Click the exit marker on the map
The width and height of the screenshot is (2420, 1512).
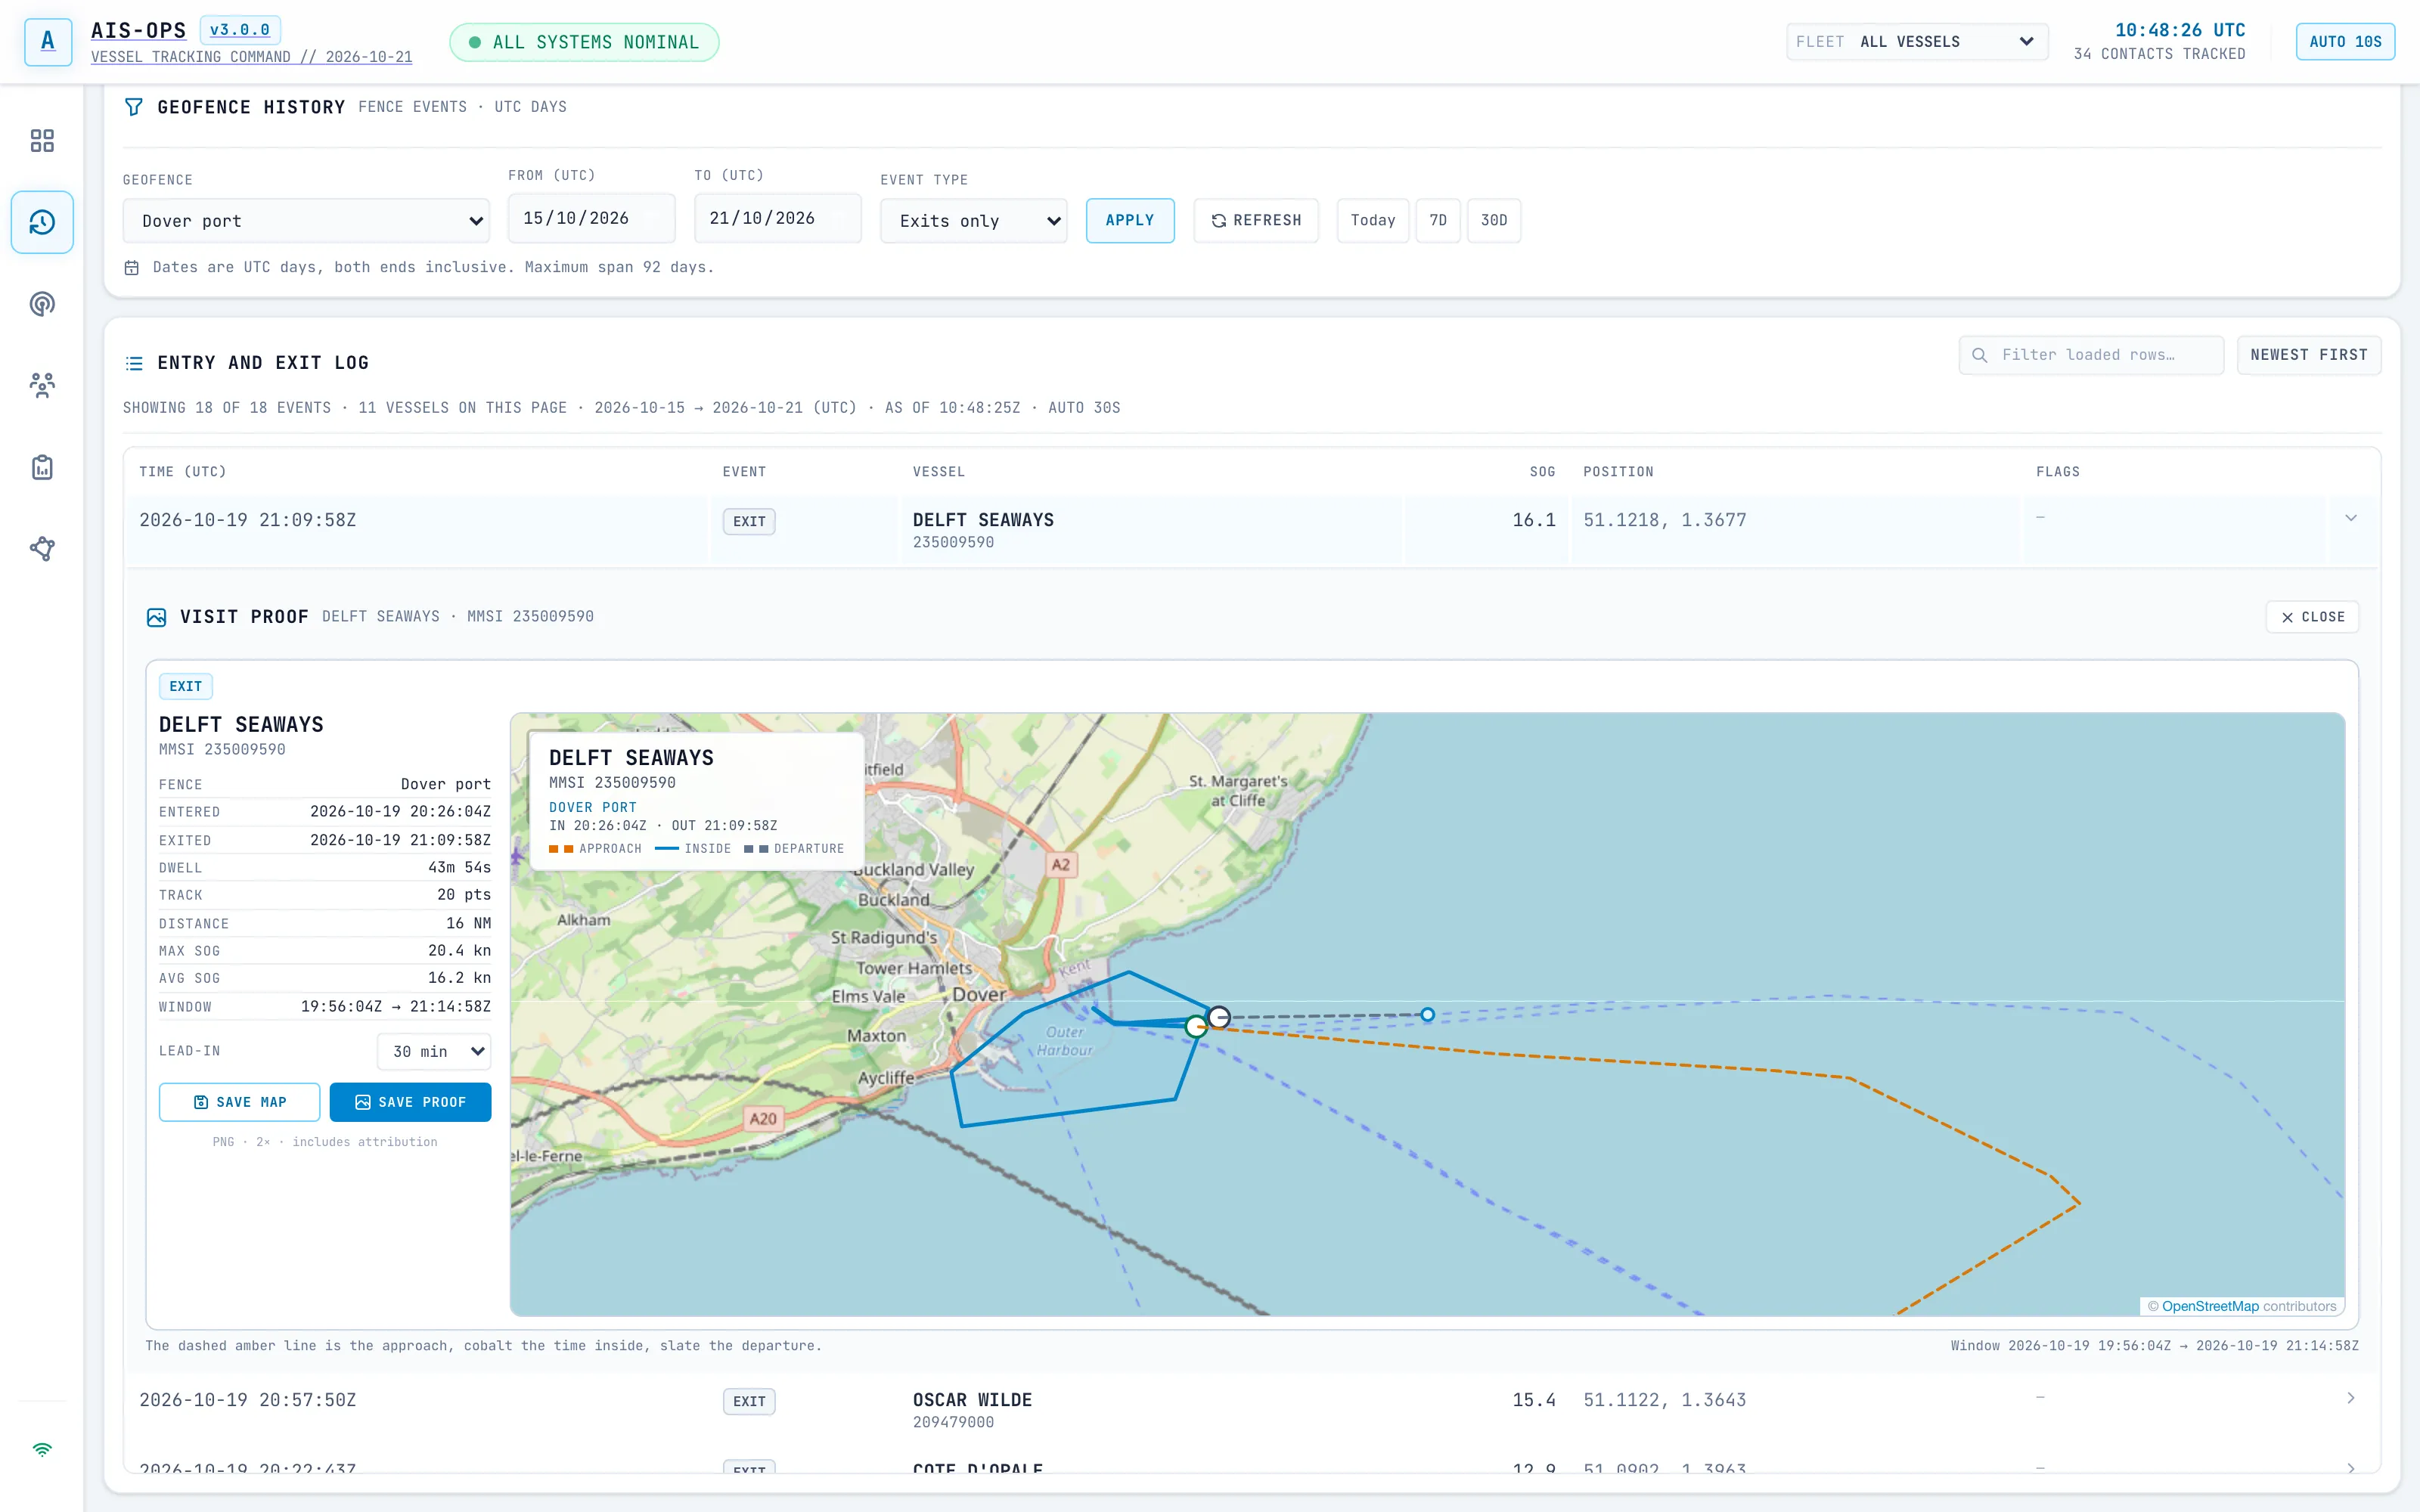(x=1218, y=1017)
